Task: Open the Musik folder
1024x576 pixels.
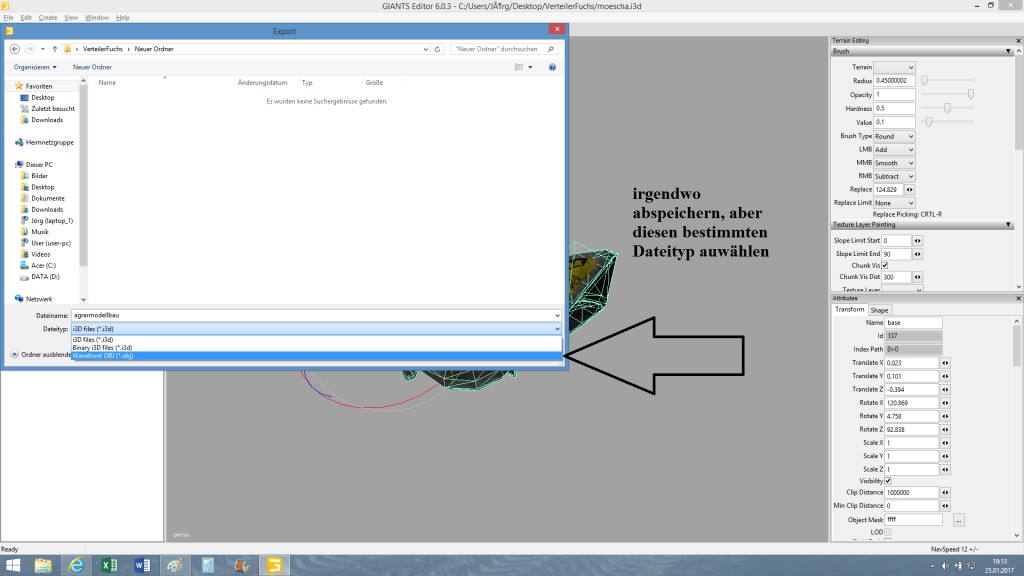Action: (x=40, y=232)
